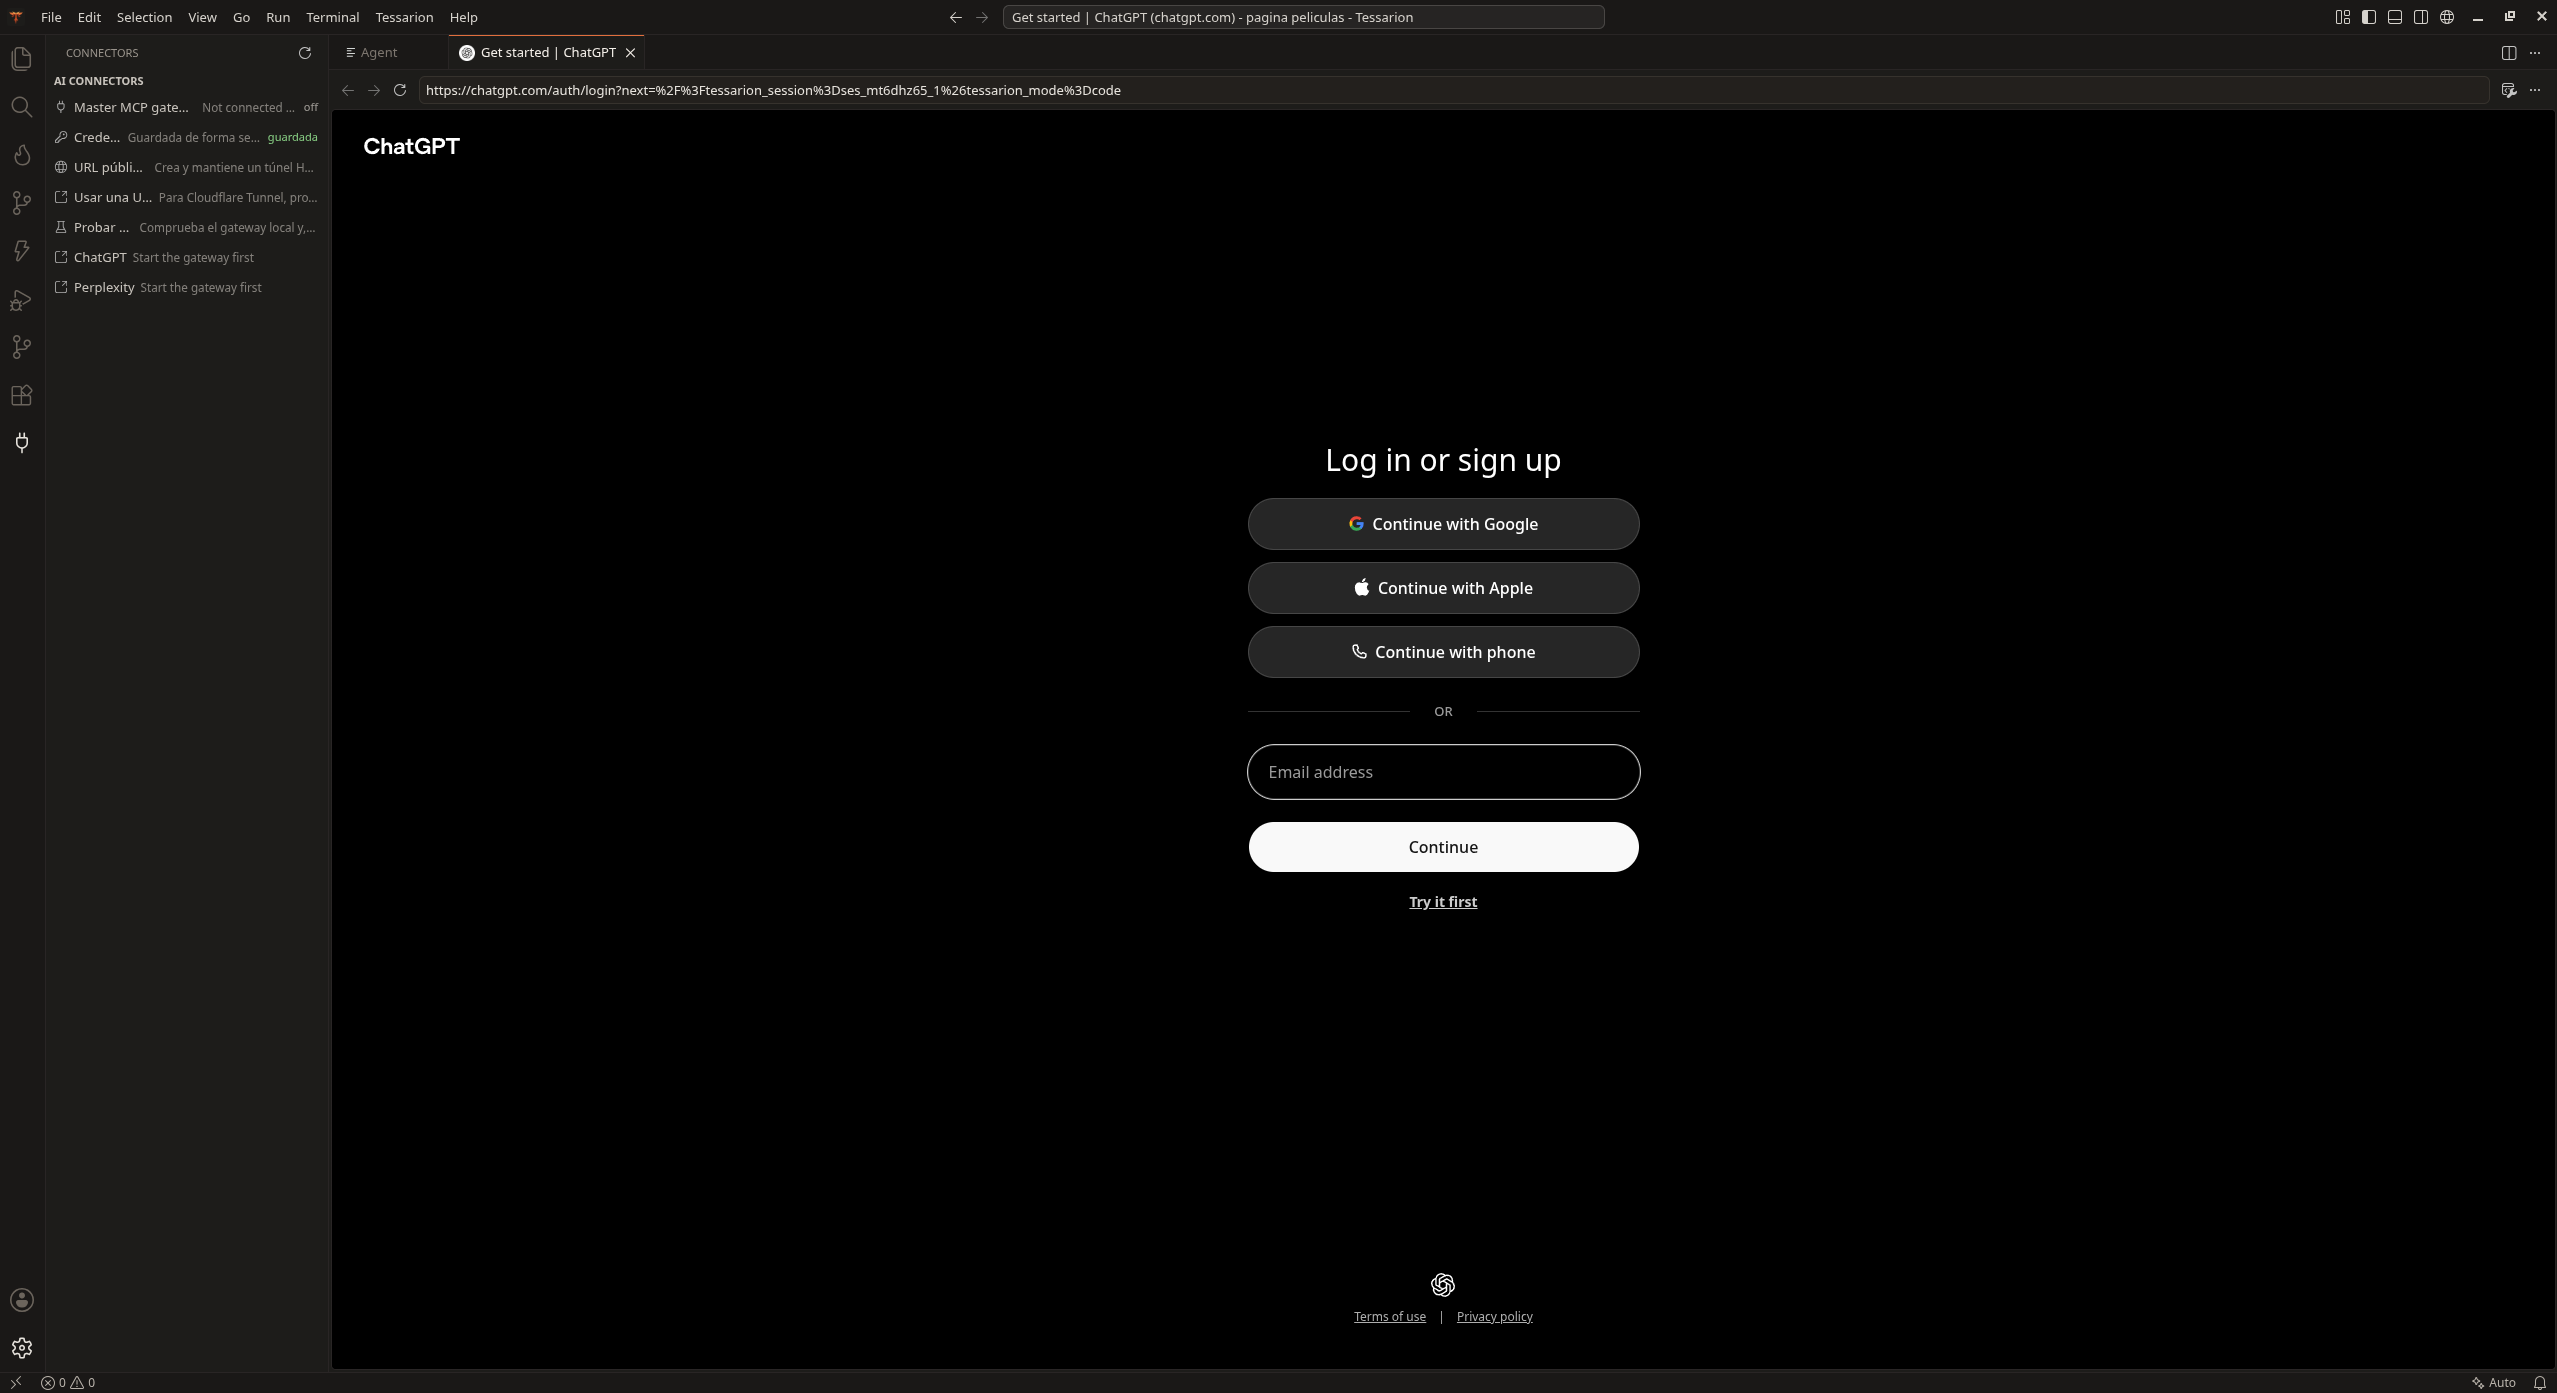Image resolution: width=2557 pixels, height=1393 pixels.
Task: Click the browser toolbar icon beside the address bar
Action: [x=2509, y=90]
